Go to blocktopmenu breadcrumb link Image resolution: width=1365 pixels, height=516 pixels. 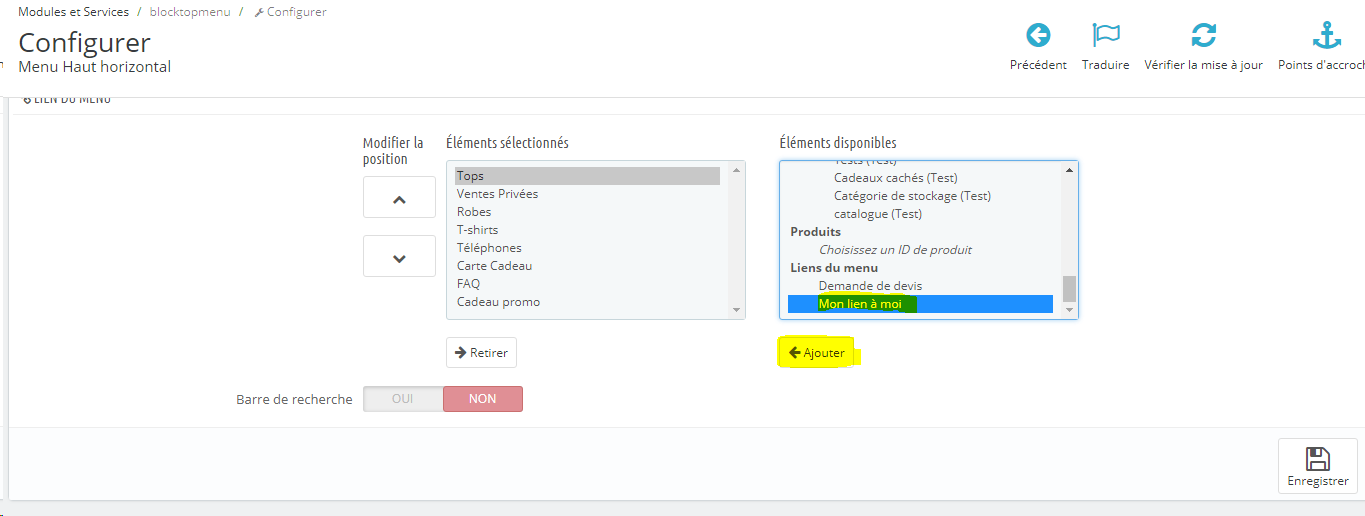pyautogui.click(x=190, y=12)
